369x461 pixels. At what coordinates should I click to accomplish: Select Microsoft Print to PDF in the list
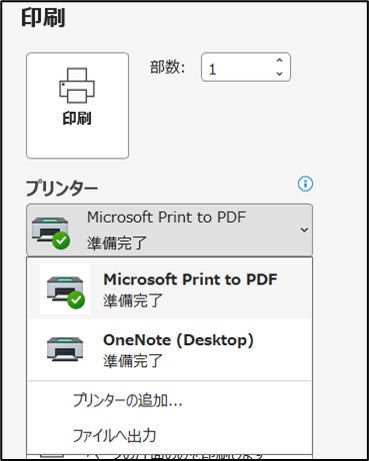170,289
